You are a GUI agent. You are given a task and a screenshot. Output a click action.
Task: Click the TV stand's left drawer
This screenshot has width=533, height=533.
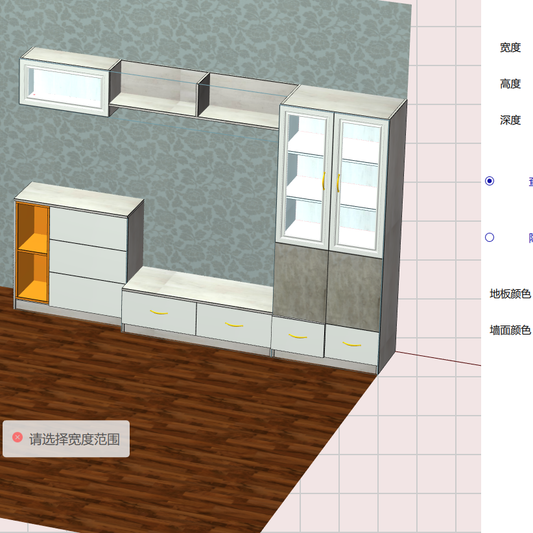tap(159, 313)
